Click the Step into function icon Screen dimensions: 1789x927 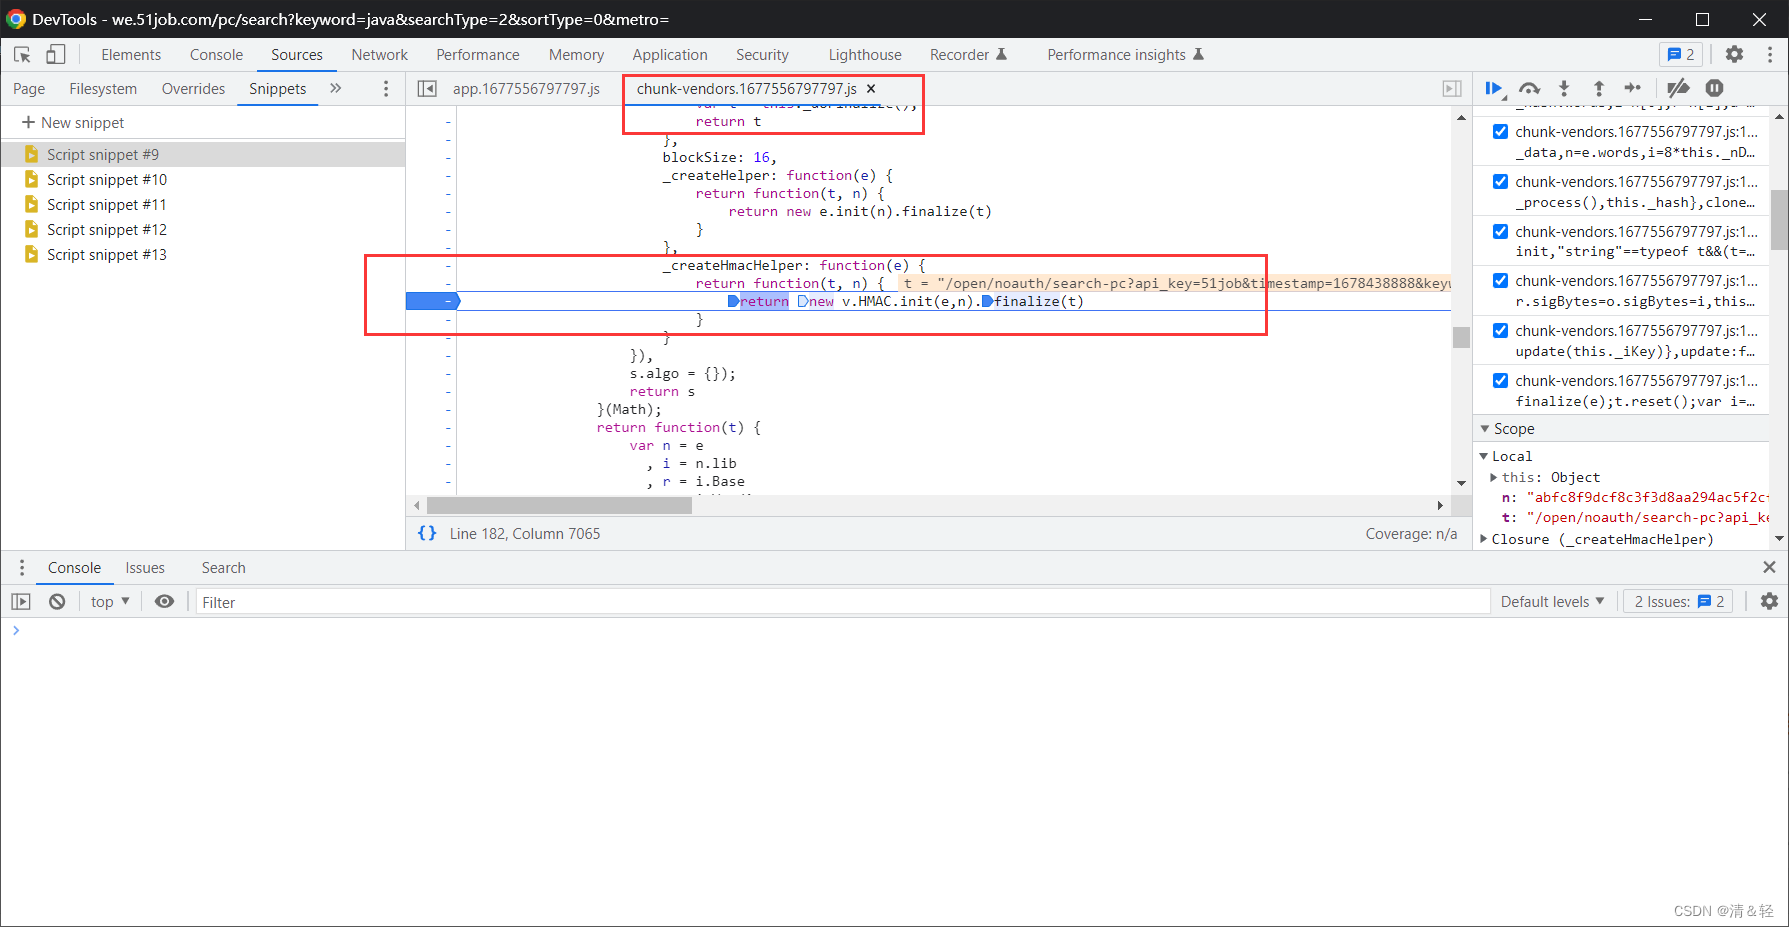click(1564, 88)
